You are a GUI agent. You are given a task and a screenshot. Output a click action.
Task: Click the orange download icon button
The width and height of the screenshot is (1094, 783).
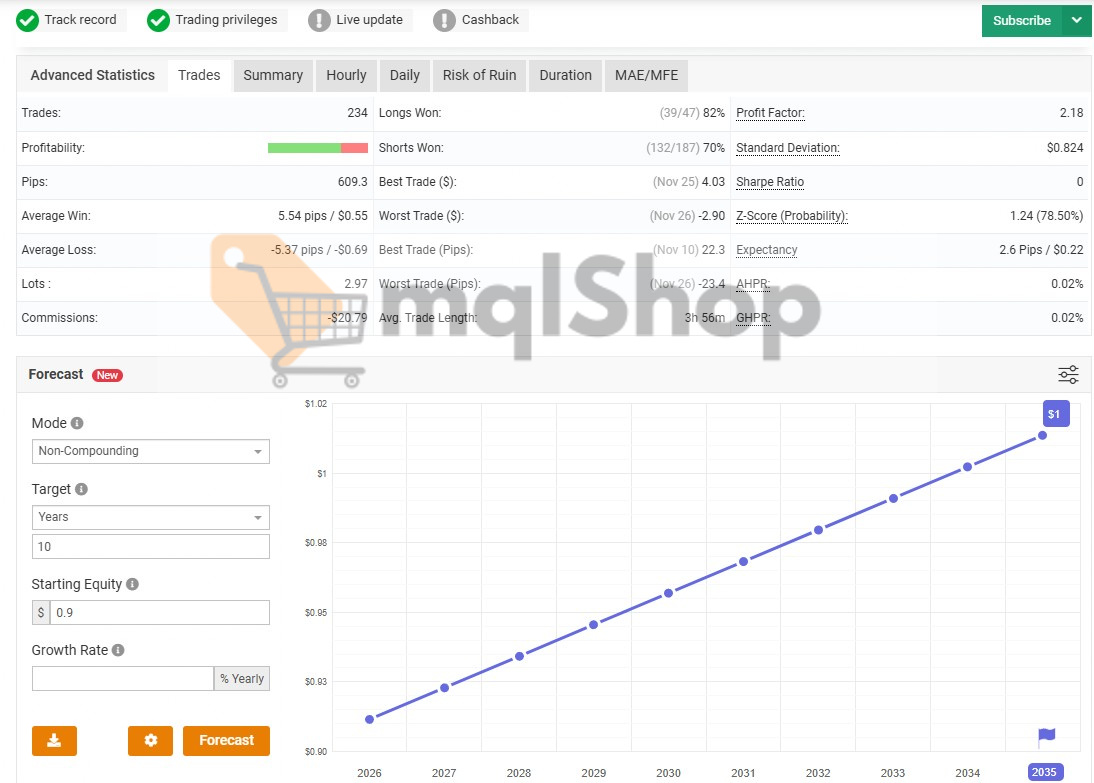click(54, 741)
